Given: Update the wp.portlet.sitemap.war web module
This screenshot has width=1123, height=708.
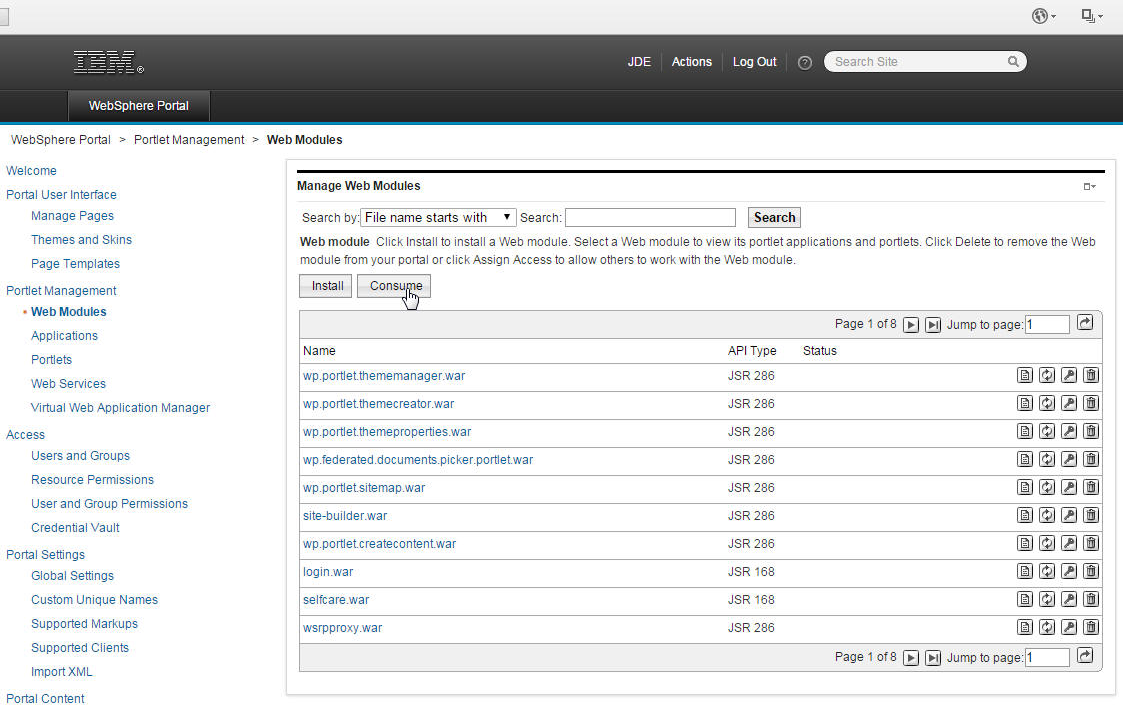Looking at the screenshot, I should point(1047,487).
